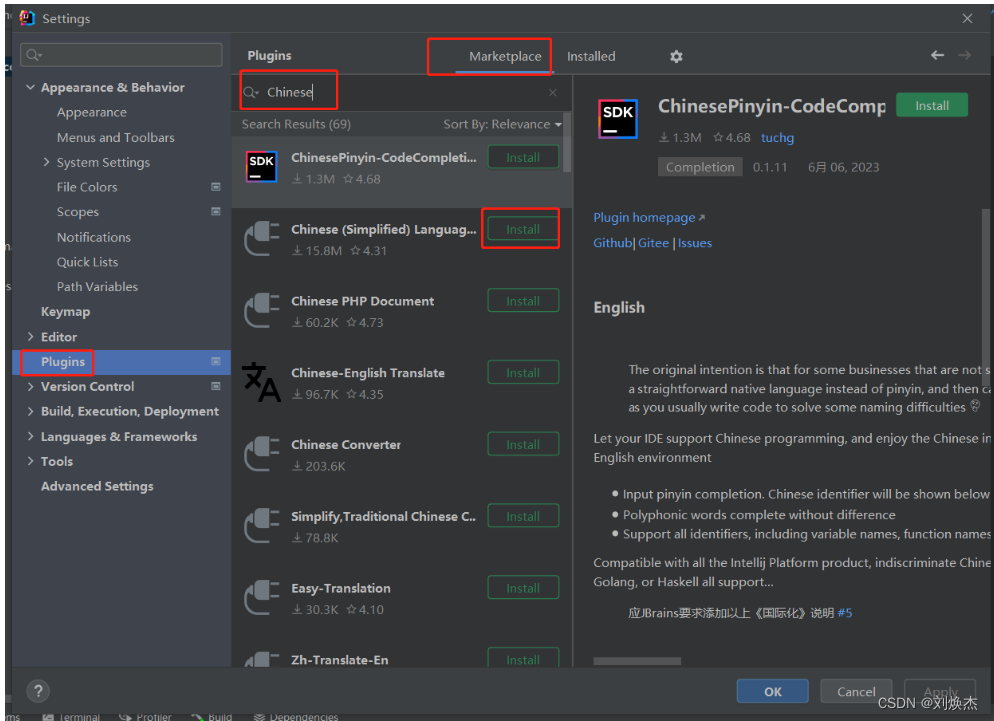Open the plugins gear settings icon
The height and width of the screenshot is (721, 994).
pos(676,56)
